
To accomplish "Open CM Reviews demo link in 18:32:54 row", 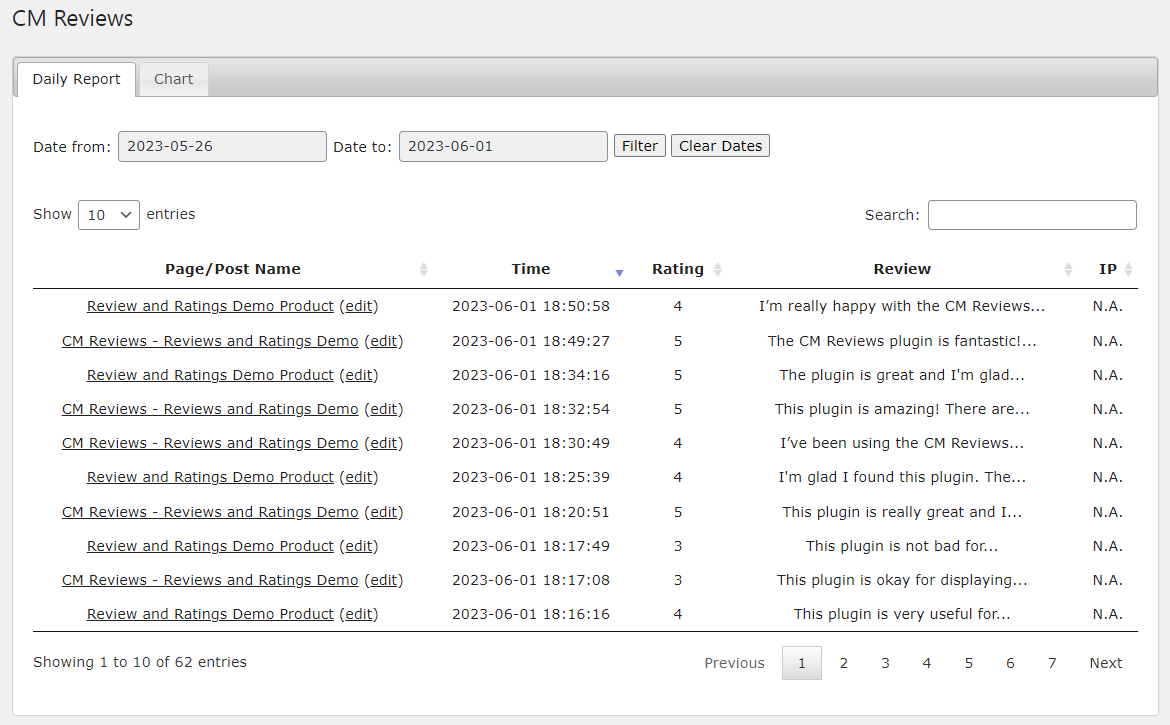I will [210, 409].
